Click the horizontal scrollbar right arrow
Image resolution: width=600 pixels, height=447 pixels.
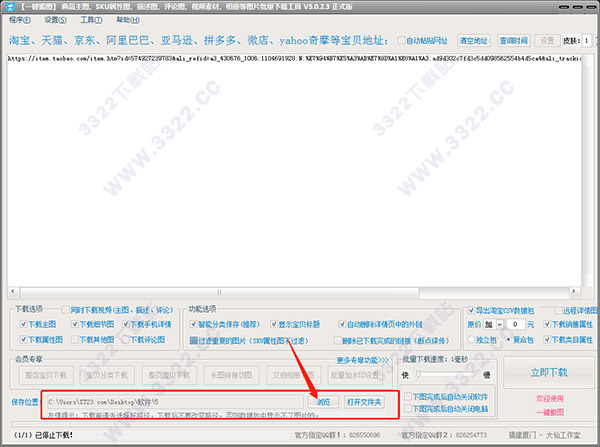tap(573, 292)
